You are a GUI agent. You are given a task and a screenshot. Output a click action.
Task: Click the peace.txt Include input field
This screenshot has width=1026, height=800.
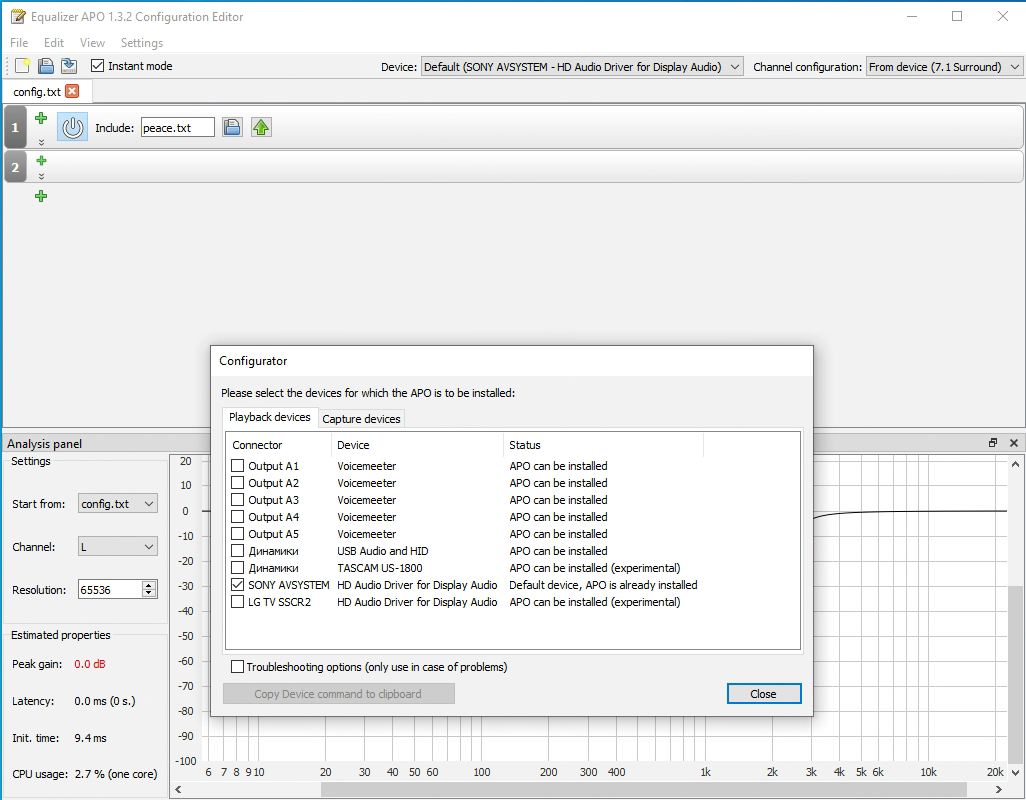(x=177, y=128)
